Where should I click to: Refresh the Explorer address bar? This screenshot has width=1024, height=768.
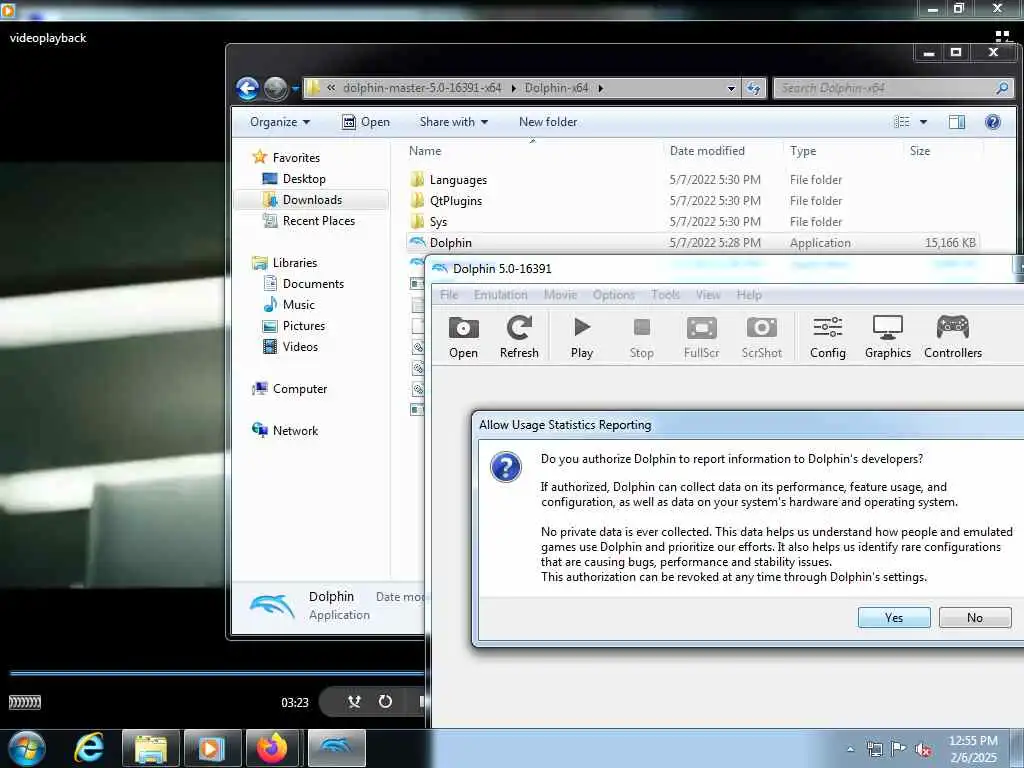point(754,88)
